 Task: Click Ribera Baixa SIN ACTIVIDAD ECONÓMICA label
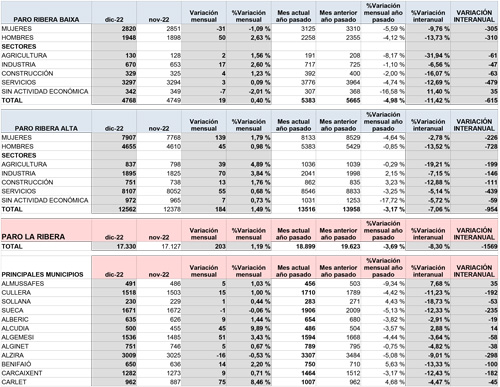click(x=46, y=91)
